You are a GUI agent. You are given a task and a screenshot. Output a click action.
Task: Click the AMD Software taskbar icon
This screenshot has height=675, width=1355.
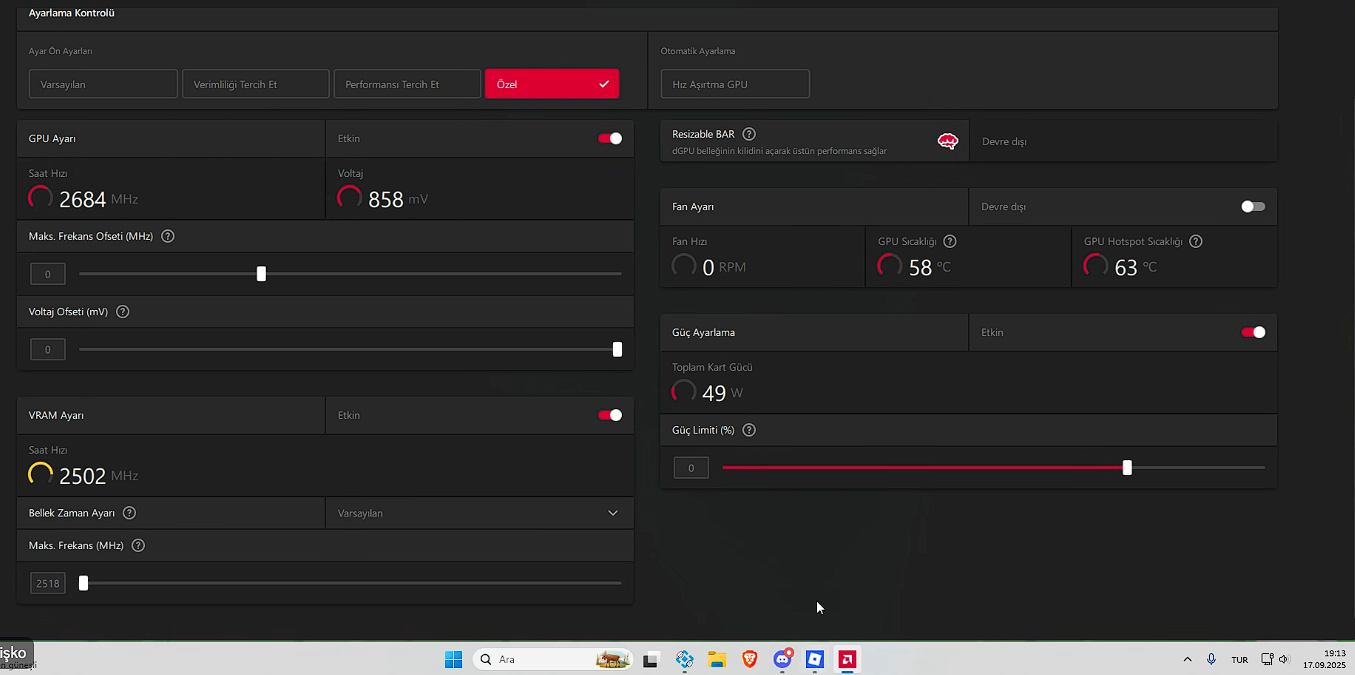tap(847, 659)
